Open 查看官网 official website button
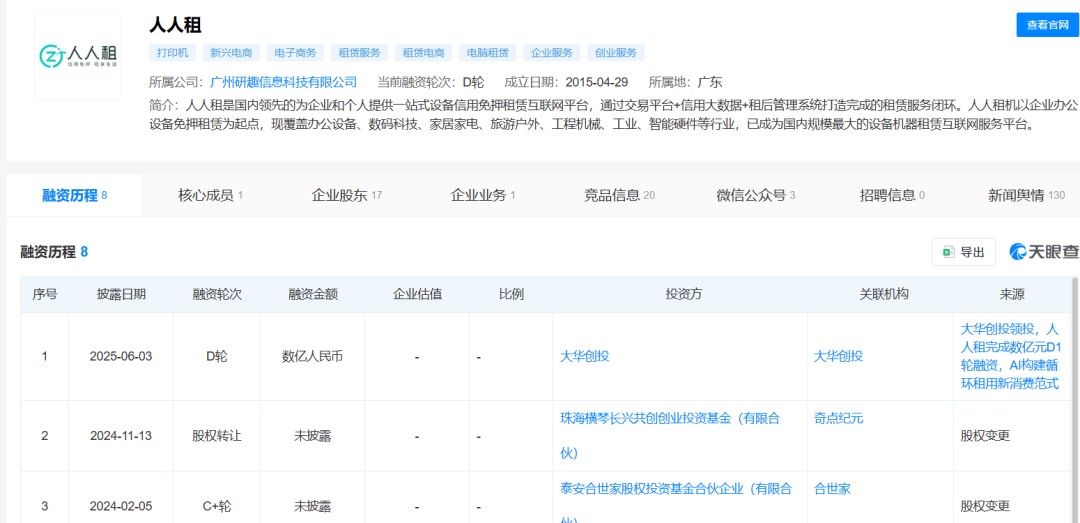Viewport: 1080px width, 523px height. (x=1048, y=26)
